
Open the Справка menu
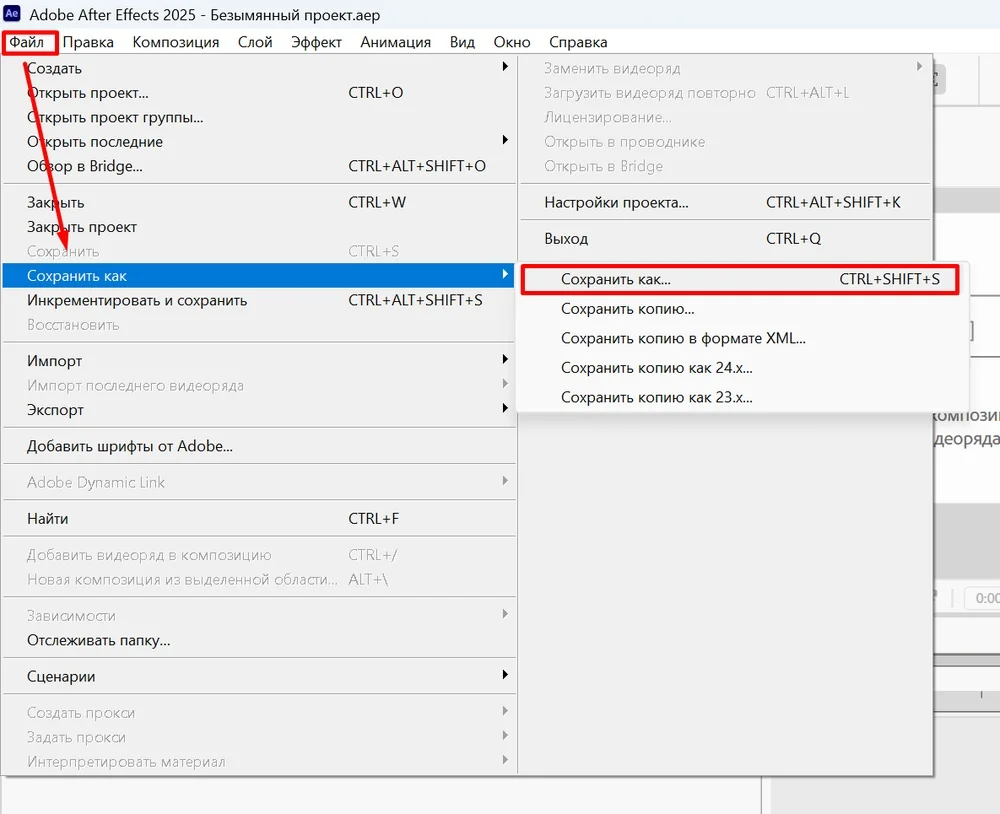pyautogui.click(x=578, y=42)
